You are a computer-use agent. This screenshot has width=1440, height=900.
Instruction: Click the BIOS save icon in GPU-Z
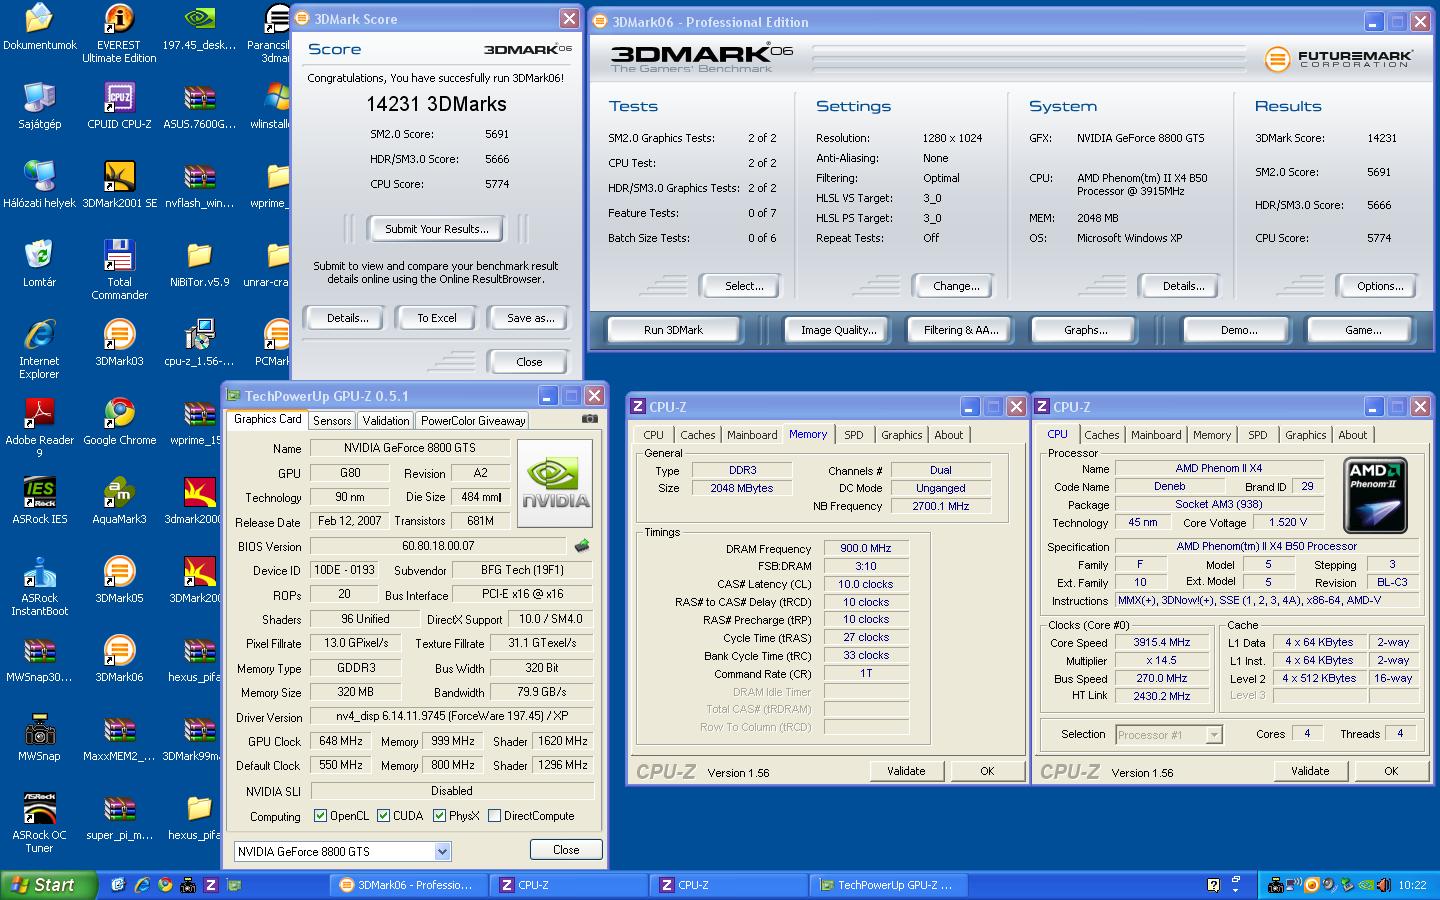[582, 546]
